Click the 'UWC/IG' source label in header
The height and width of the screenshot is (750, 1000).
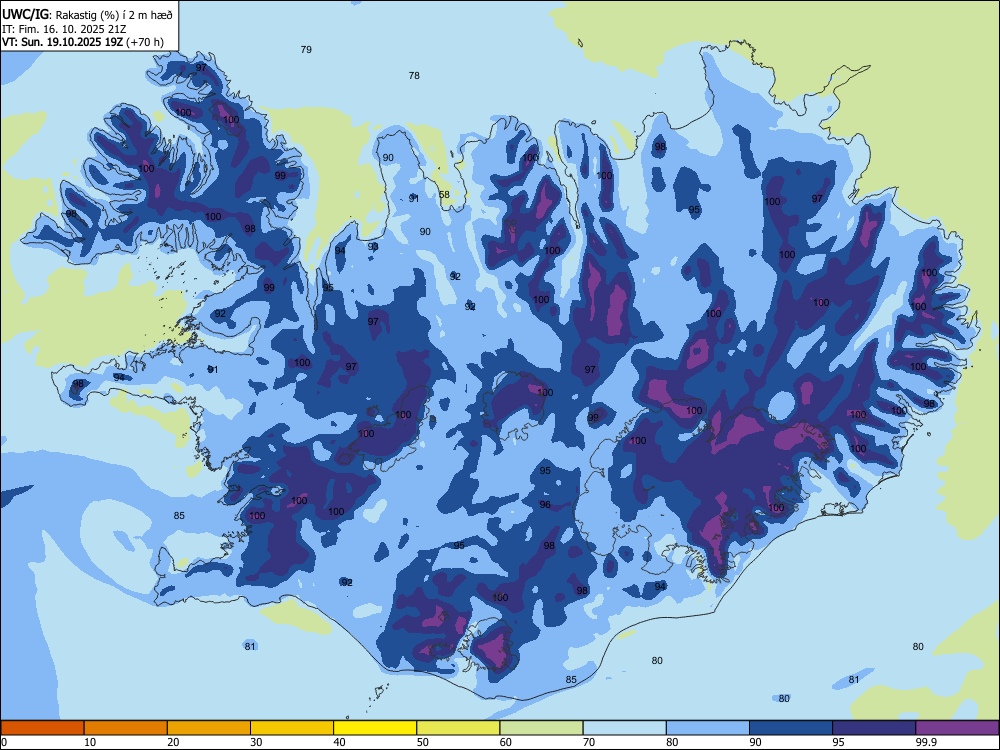pos(26,15)
